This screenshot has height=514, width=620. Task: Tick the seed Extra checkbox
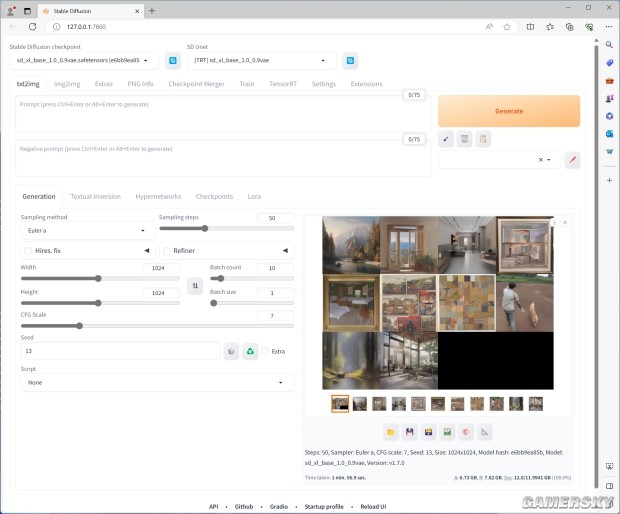click(265, 351)
